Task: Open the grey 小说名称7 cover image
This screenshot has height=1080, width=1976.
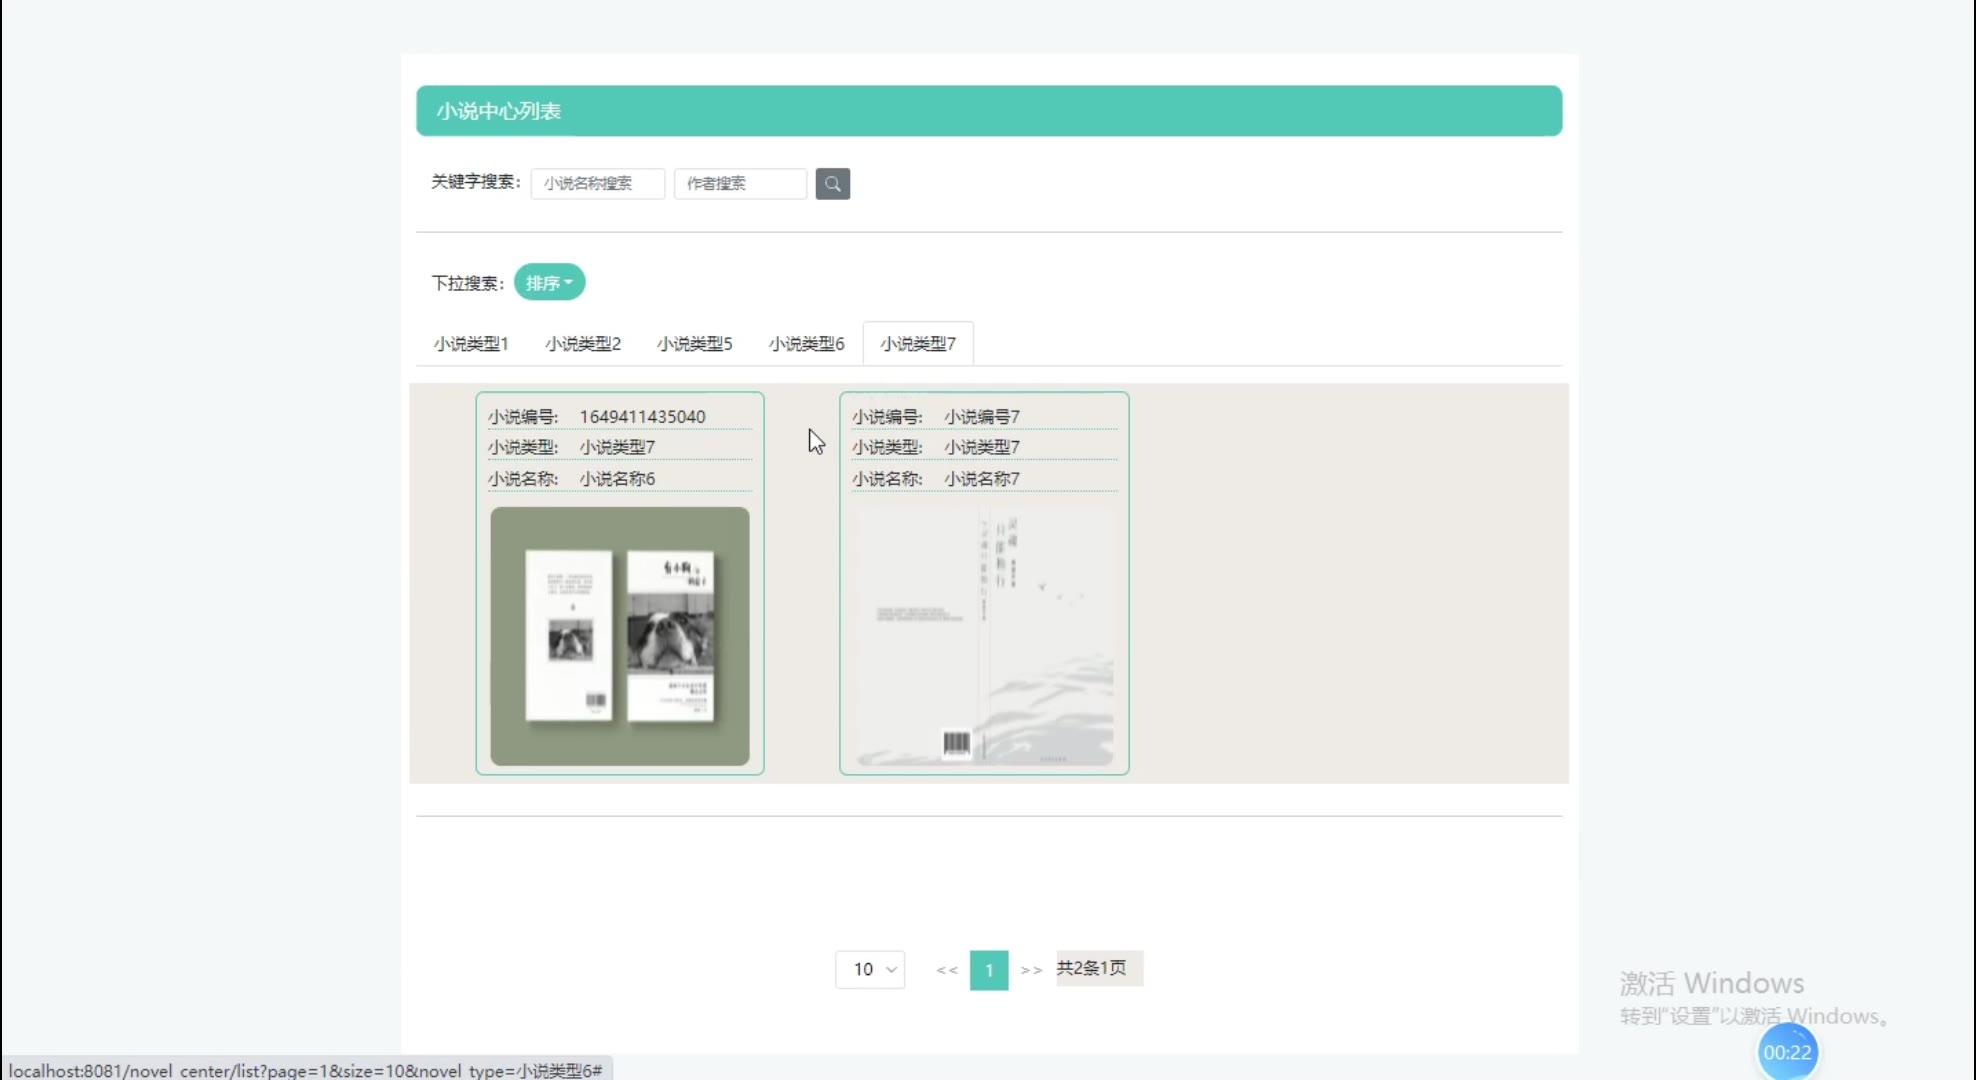Action: click(984, 636)
